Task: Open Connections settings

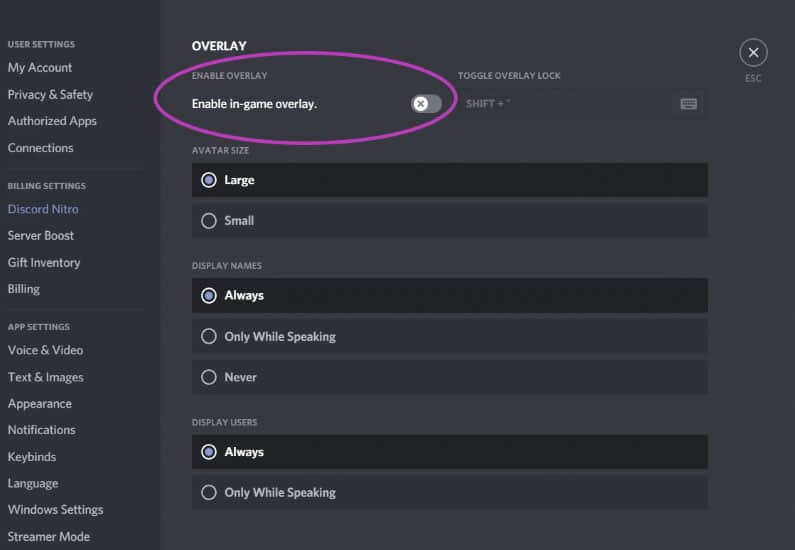Action: 41,148
